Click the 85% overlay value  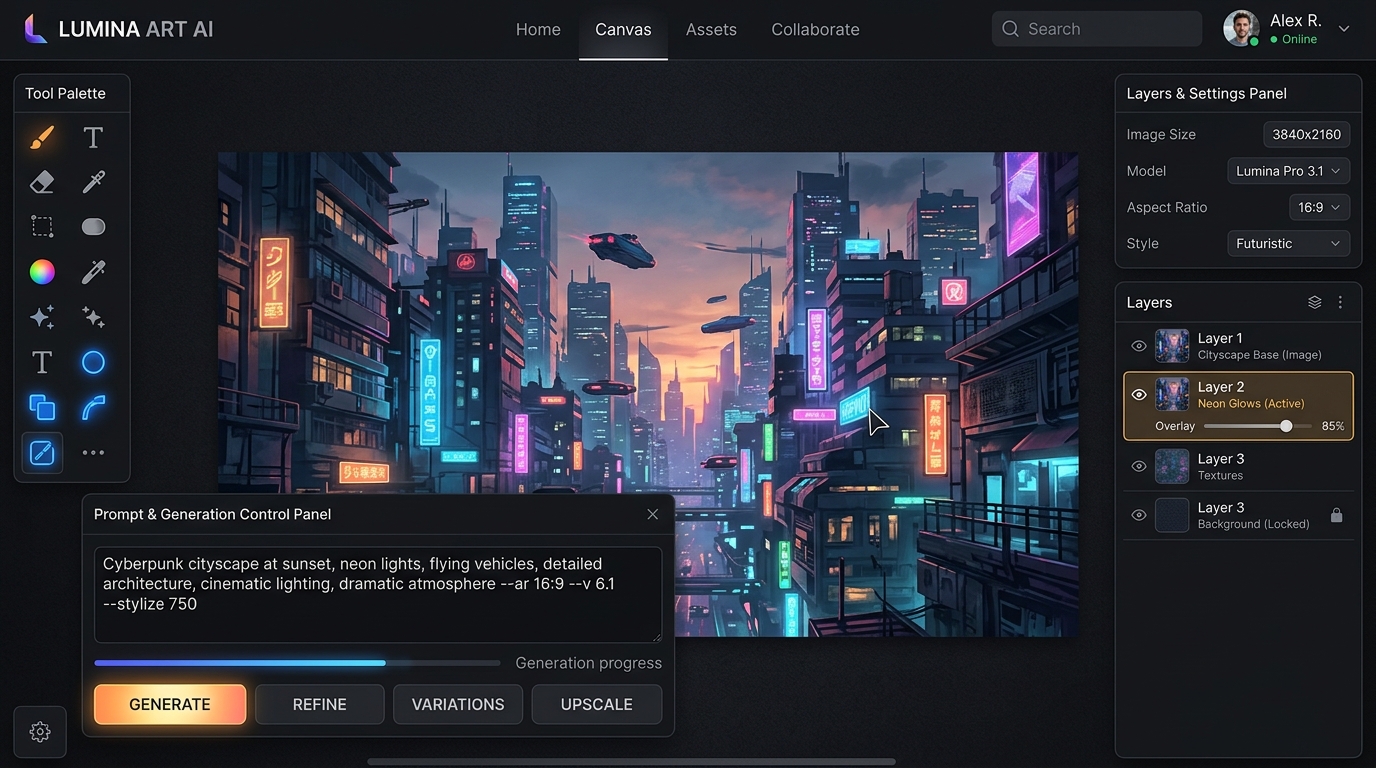tap(1333, 426)
